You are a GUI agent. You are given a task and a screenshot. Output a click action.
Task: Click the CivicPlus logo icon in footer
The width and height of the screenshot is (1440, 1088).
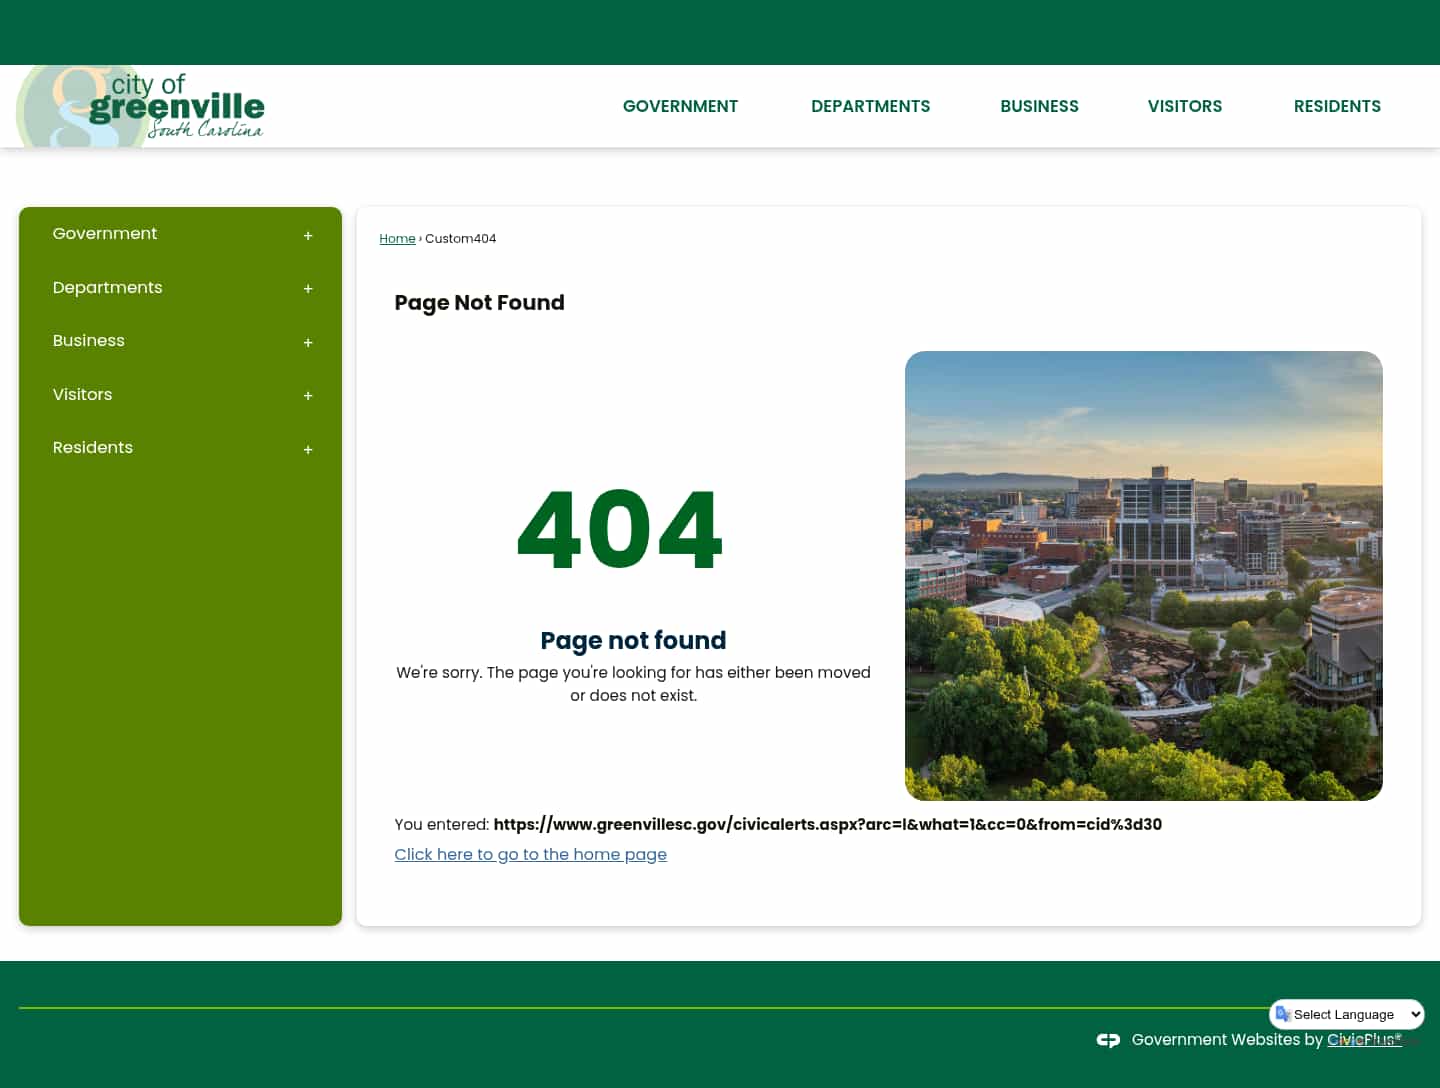click(1108, 1040)
